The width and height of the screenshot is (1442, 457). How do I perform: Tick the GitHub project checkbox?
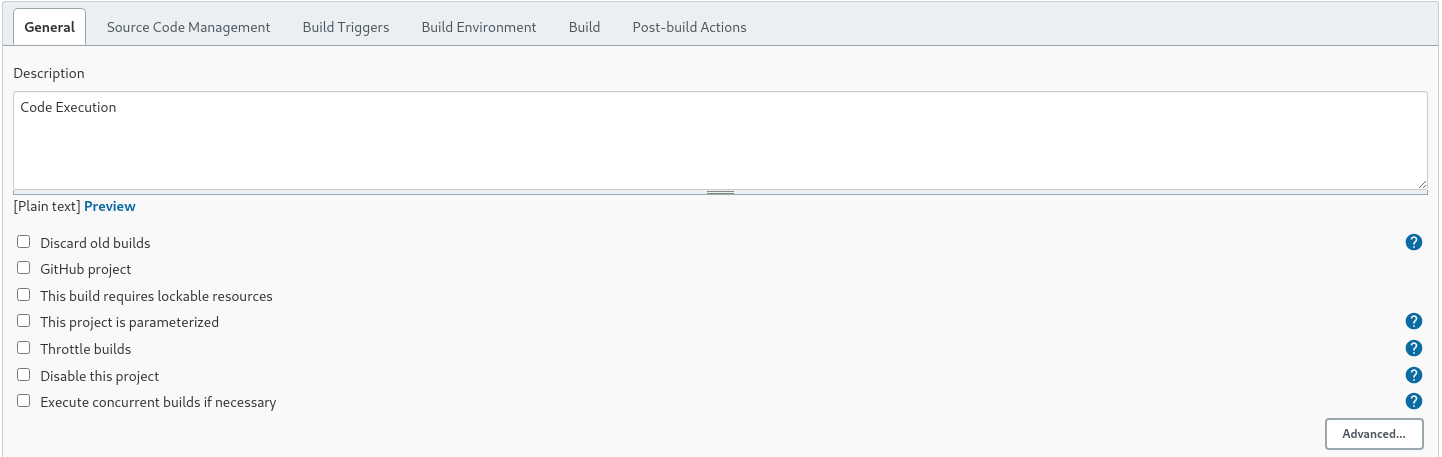tap(24, 268)
